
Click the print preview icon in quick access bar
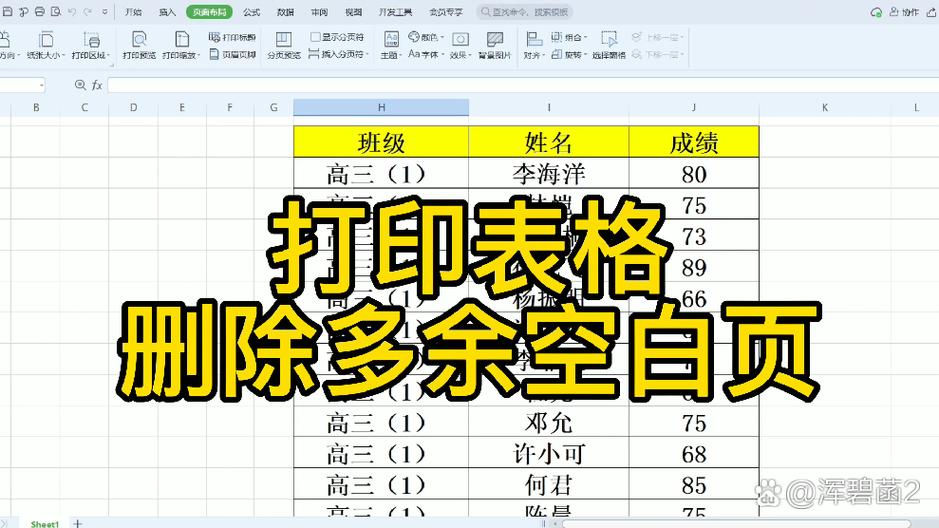click(x=56, y=11)
